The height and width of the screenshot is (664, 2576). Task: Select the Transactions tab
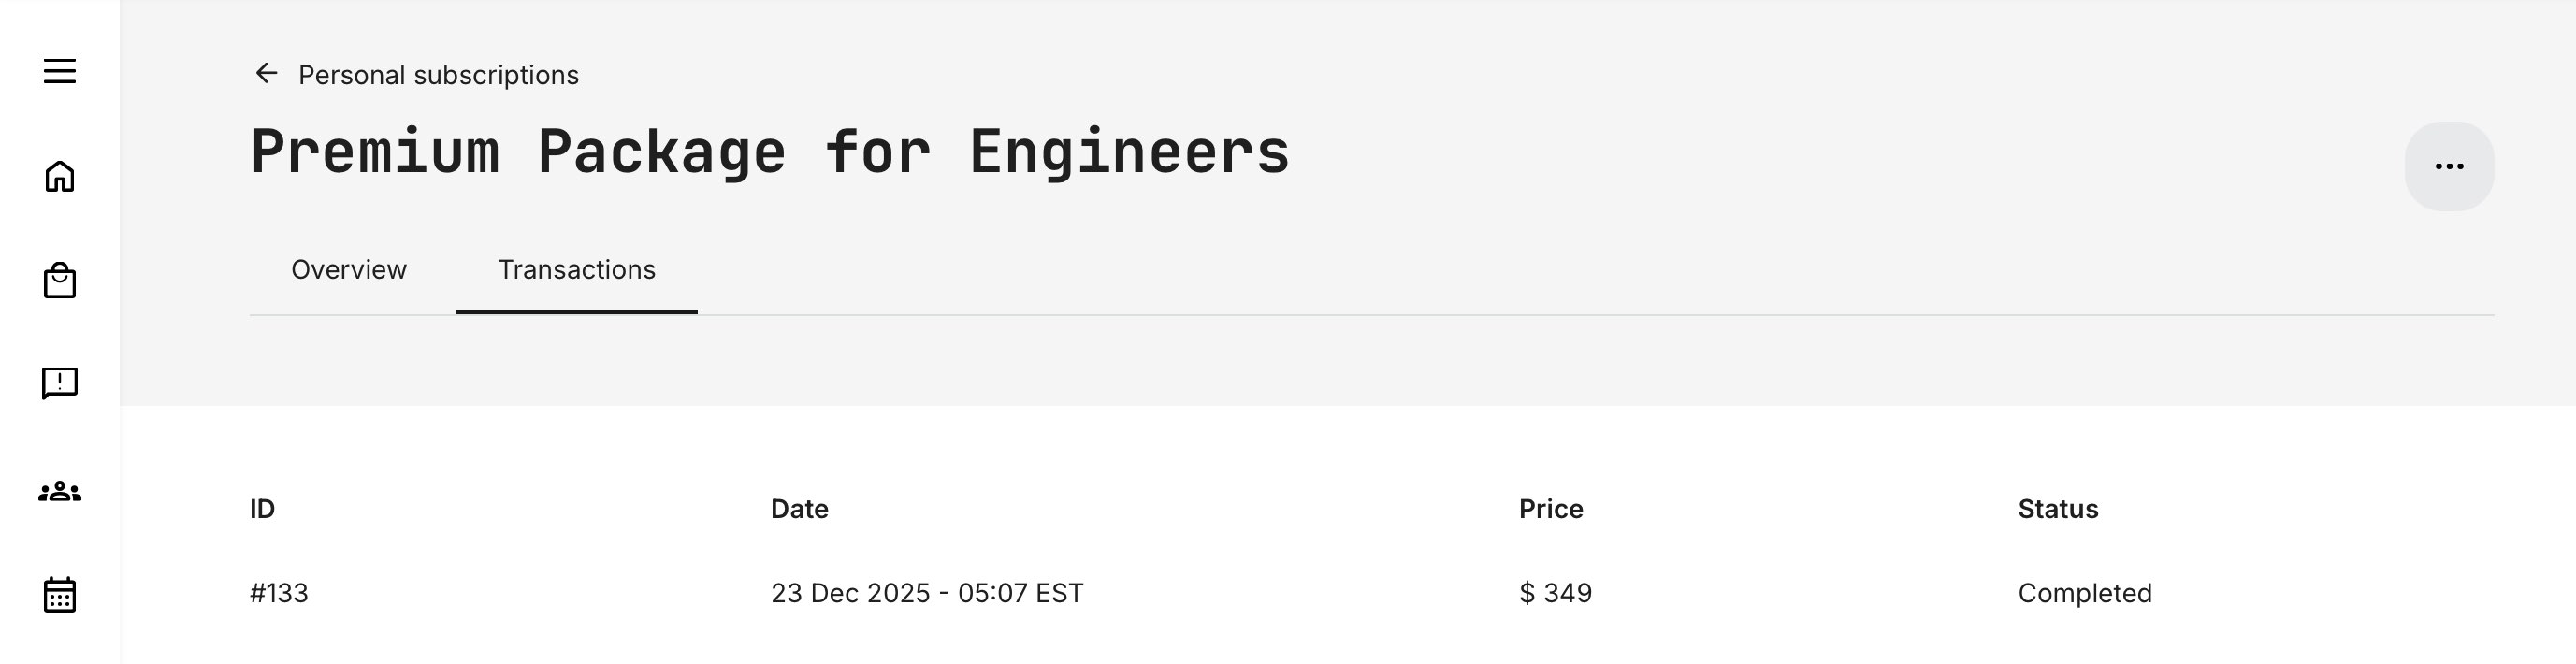[577, 270]
